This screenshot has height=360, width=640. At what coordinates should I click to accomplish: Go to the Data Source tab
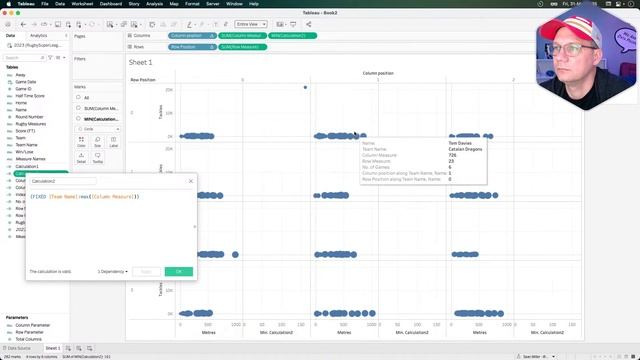pyautogui.click(x=17, y=348)
